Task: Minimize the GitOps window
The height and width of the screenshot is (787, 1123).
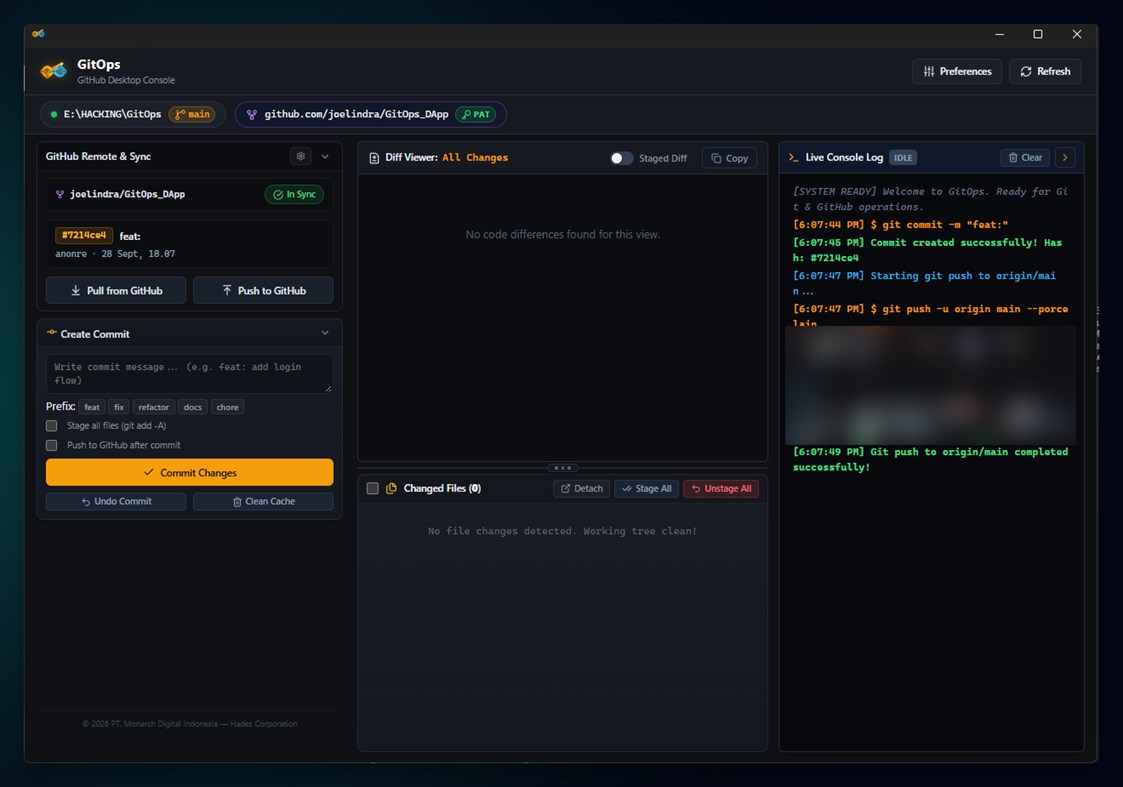Action: [x=1000, y=34]
